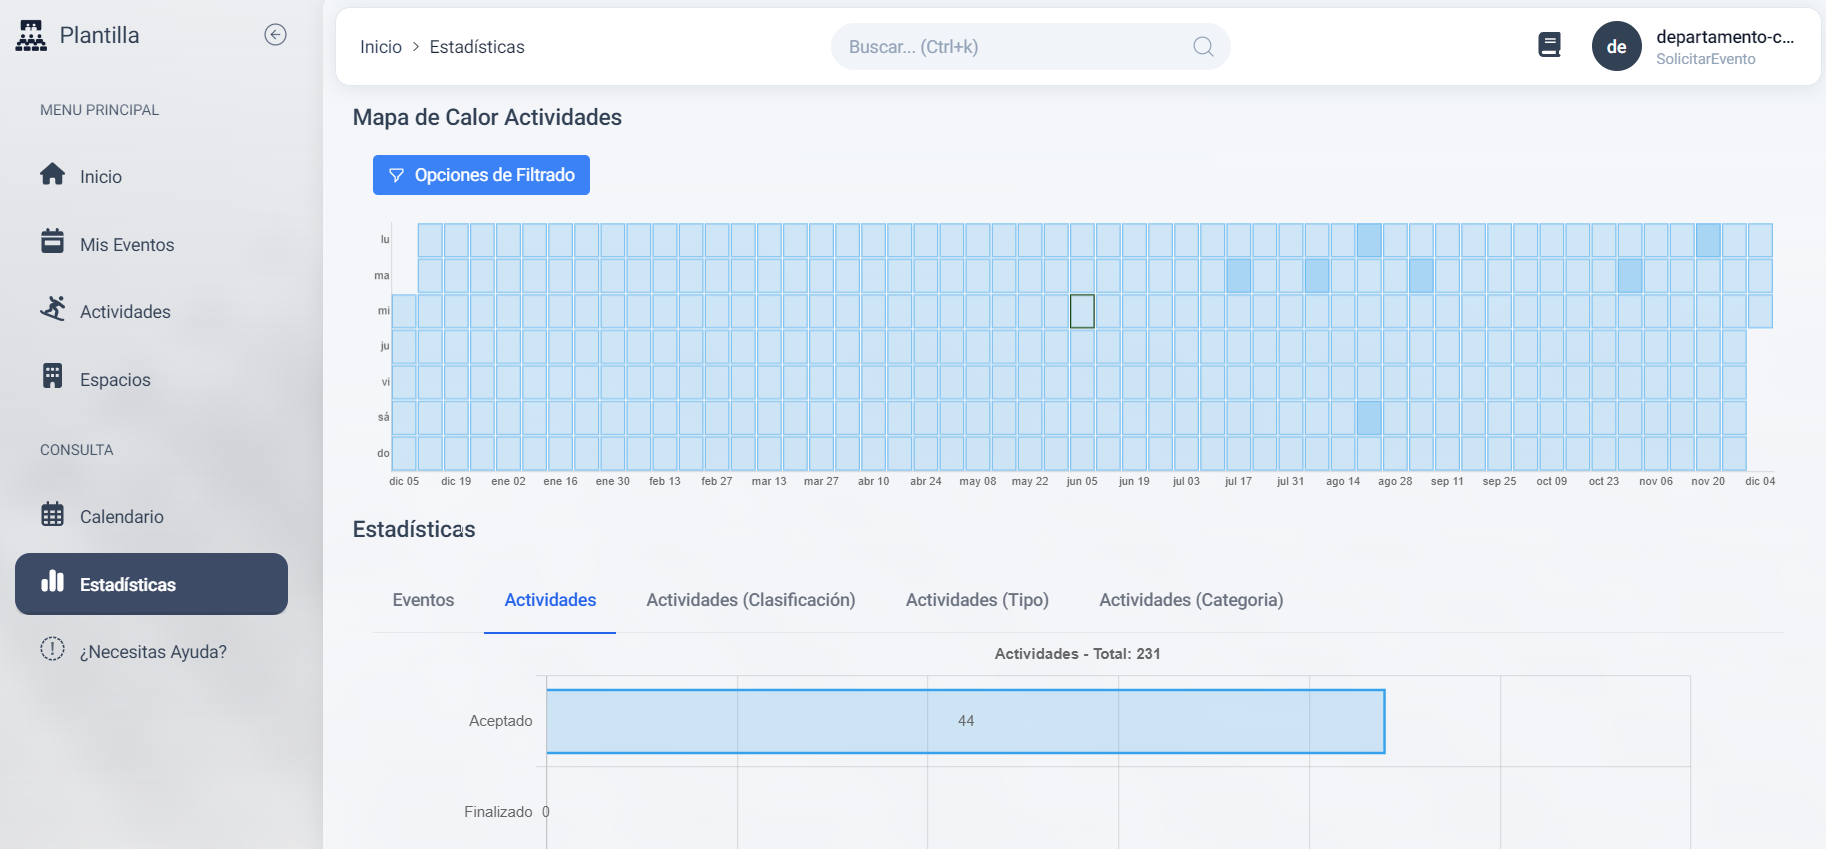
Task: Open Espacios building icon
Action: click(x=53, y=377)
